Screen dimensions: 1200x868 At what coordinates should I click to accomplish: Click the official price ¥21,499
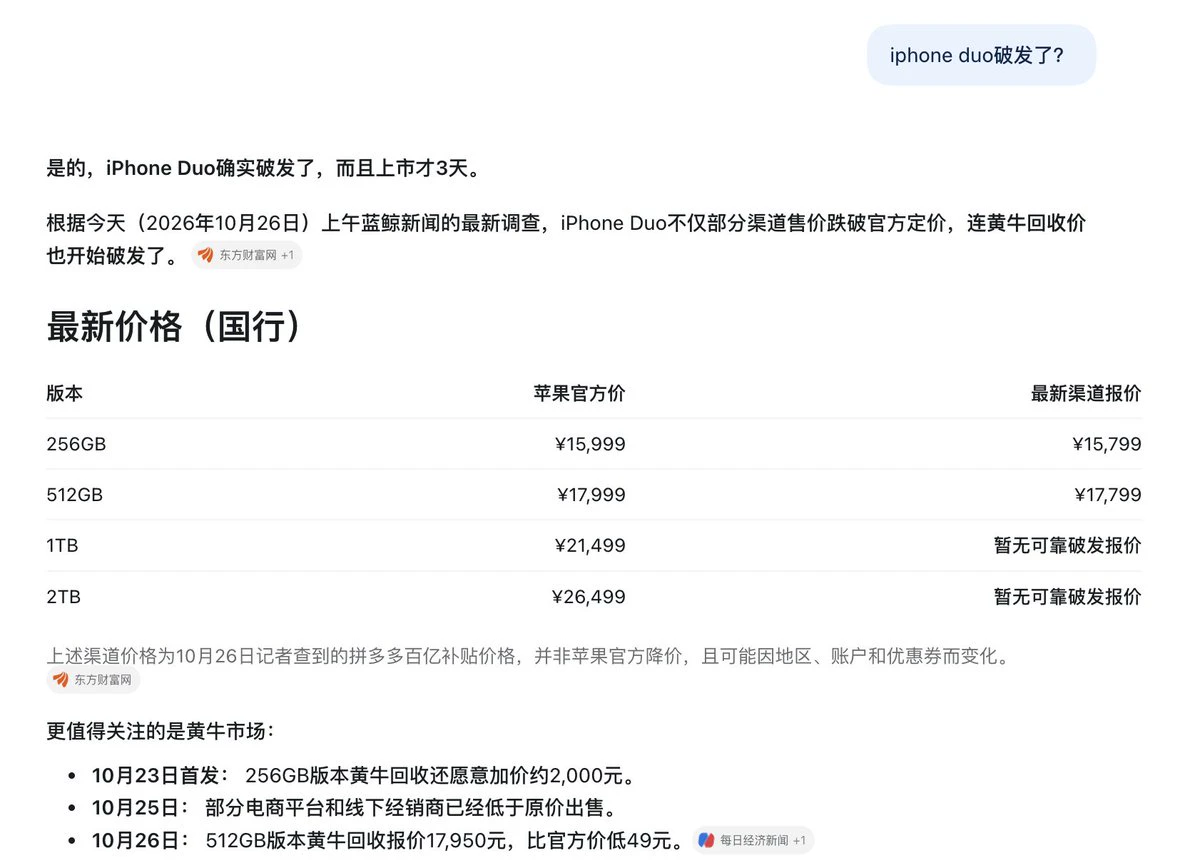pyautogui.click(x=590, y=546)
